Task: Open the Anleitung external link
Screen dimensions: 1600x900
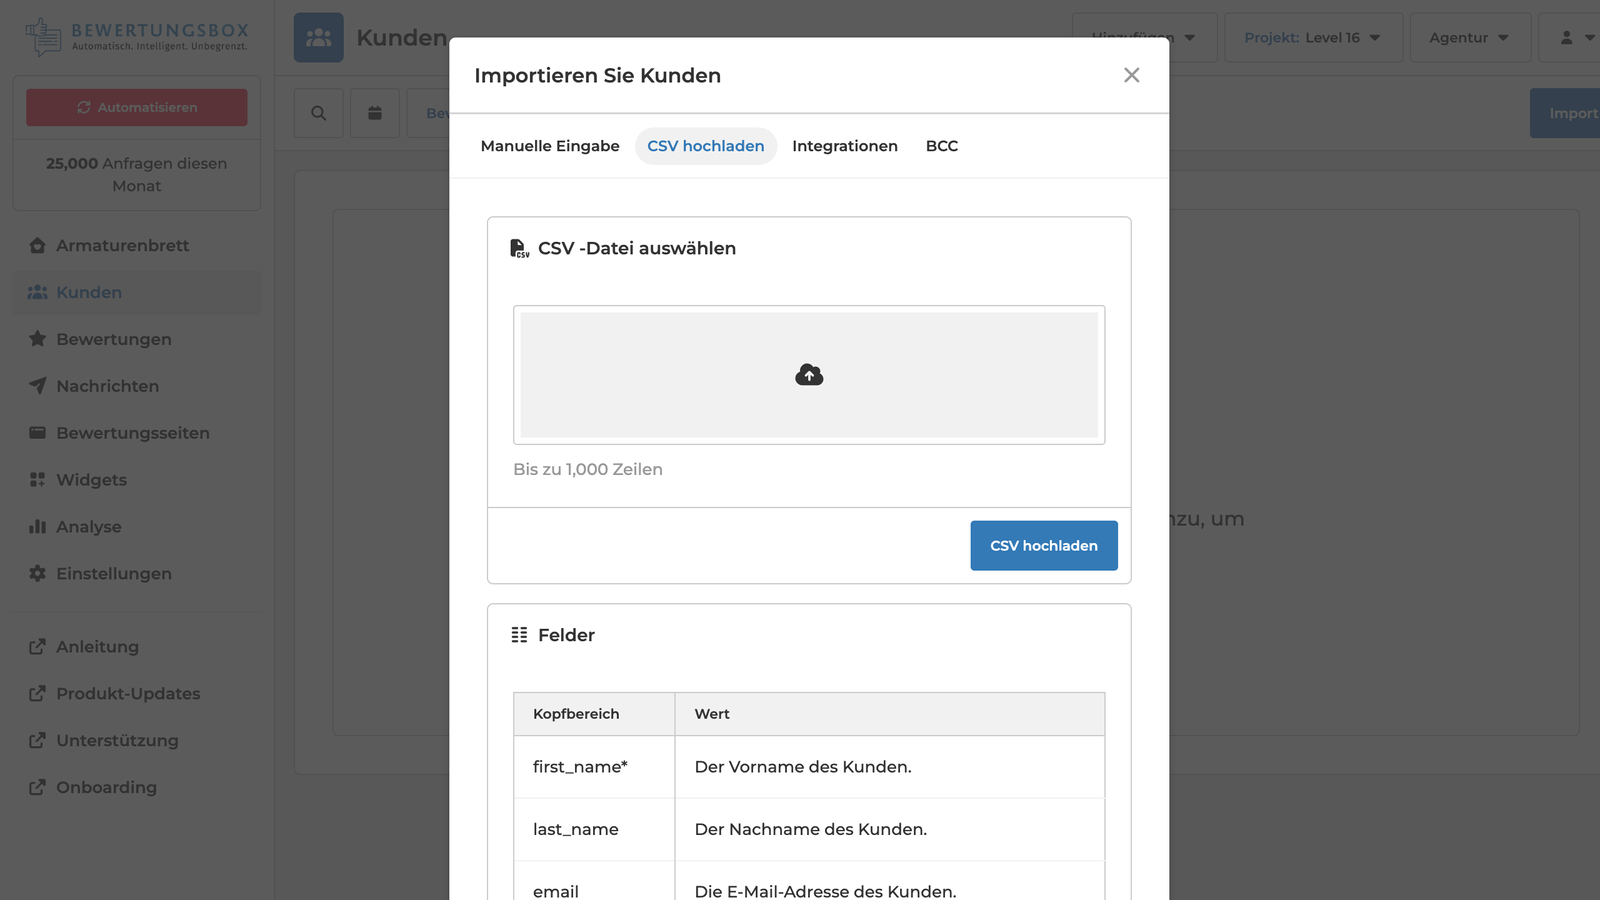Action: [x=97, y=647]
